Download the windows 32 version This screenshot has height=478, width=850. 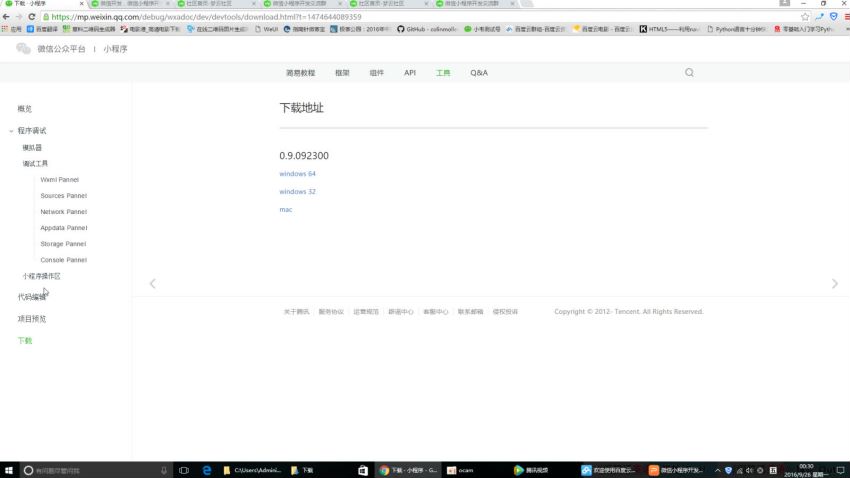[297, 192]
